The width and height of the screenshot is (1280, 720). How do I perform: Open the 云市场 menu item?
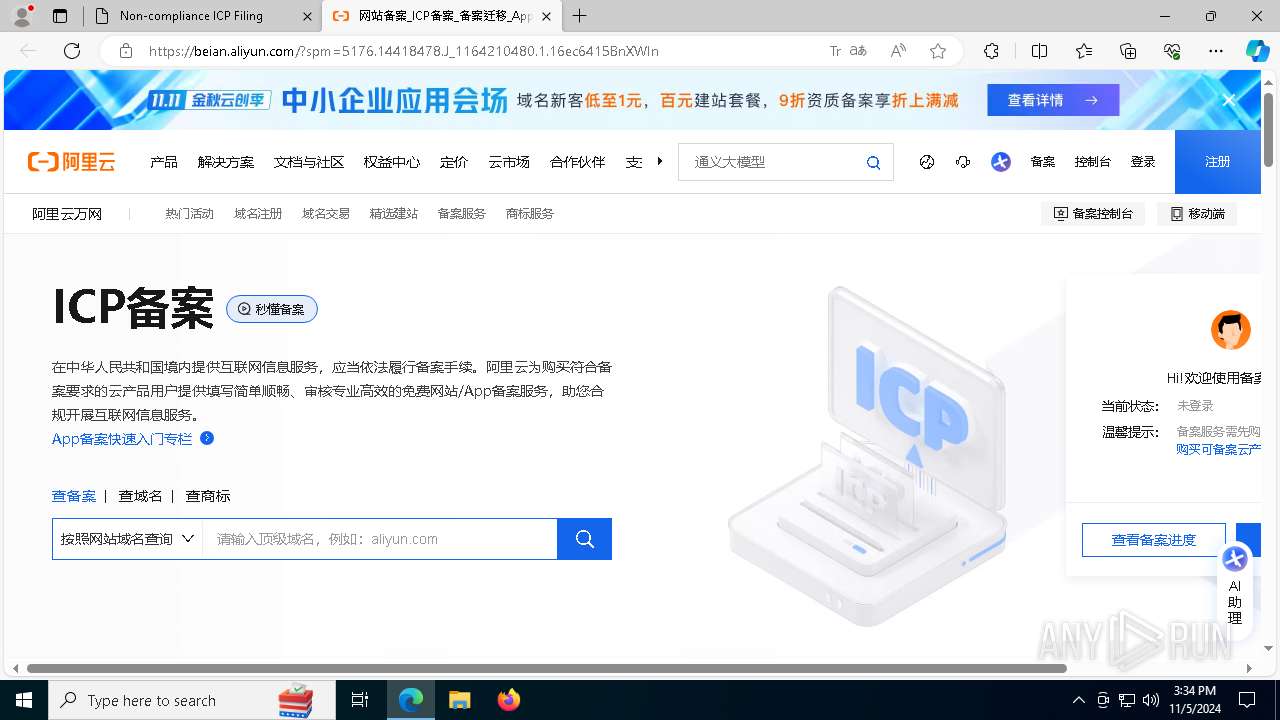coord(509,162)
